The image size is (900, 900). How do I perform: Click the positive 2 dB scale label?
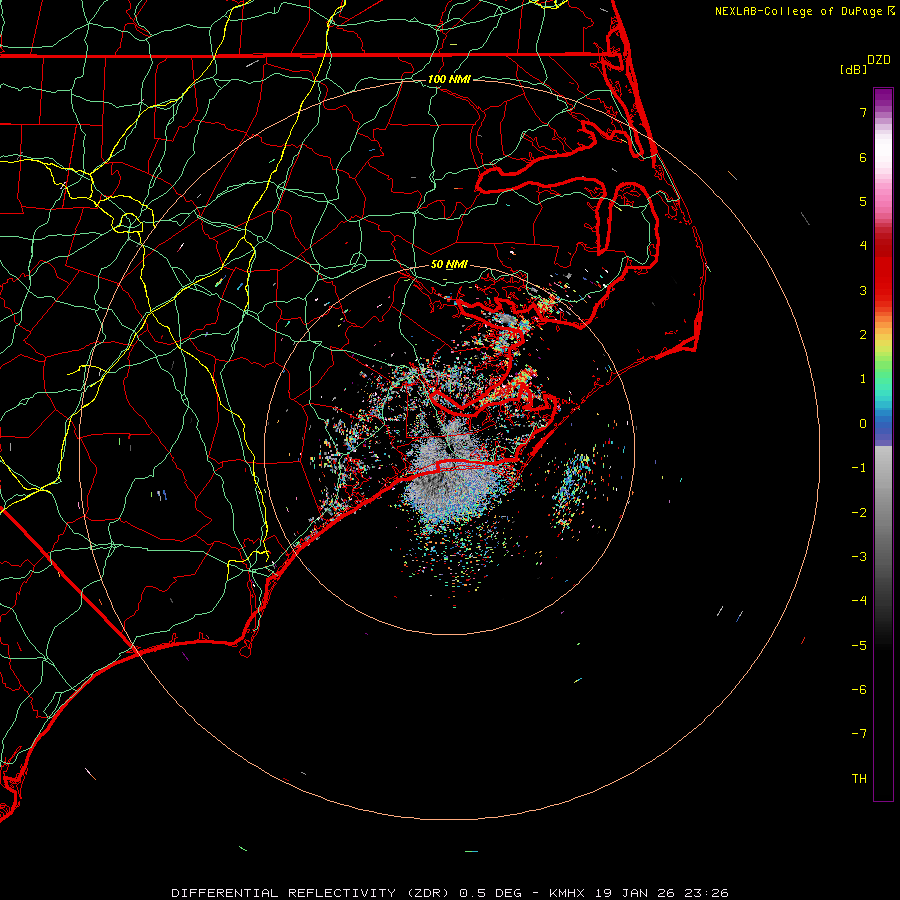coord(863,335)
